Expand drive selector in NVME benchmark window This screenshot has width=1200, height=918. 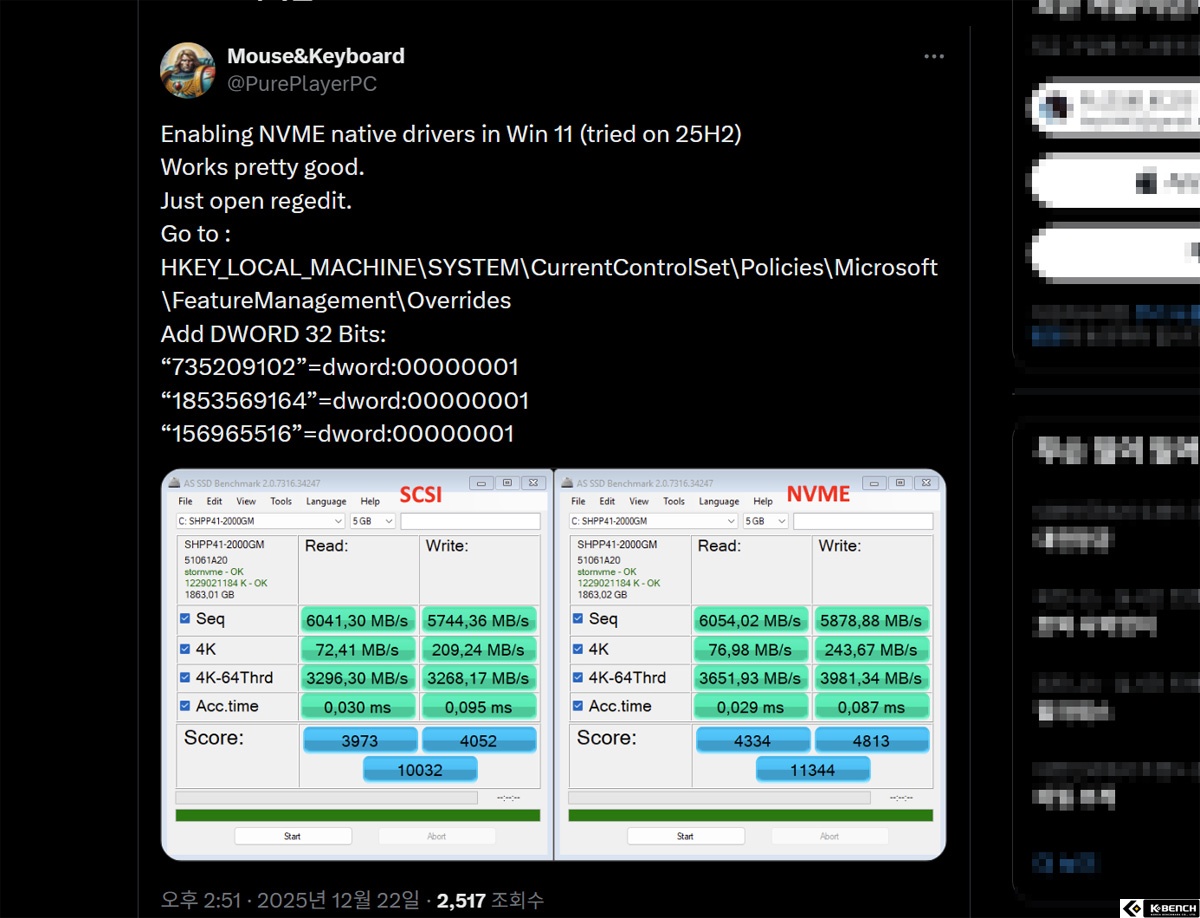point(653,521)
